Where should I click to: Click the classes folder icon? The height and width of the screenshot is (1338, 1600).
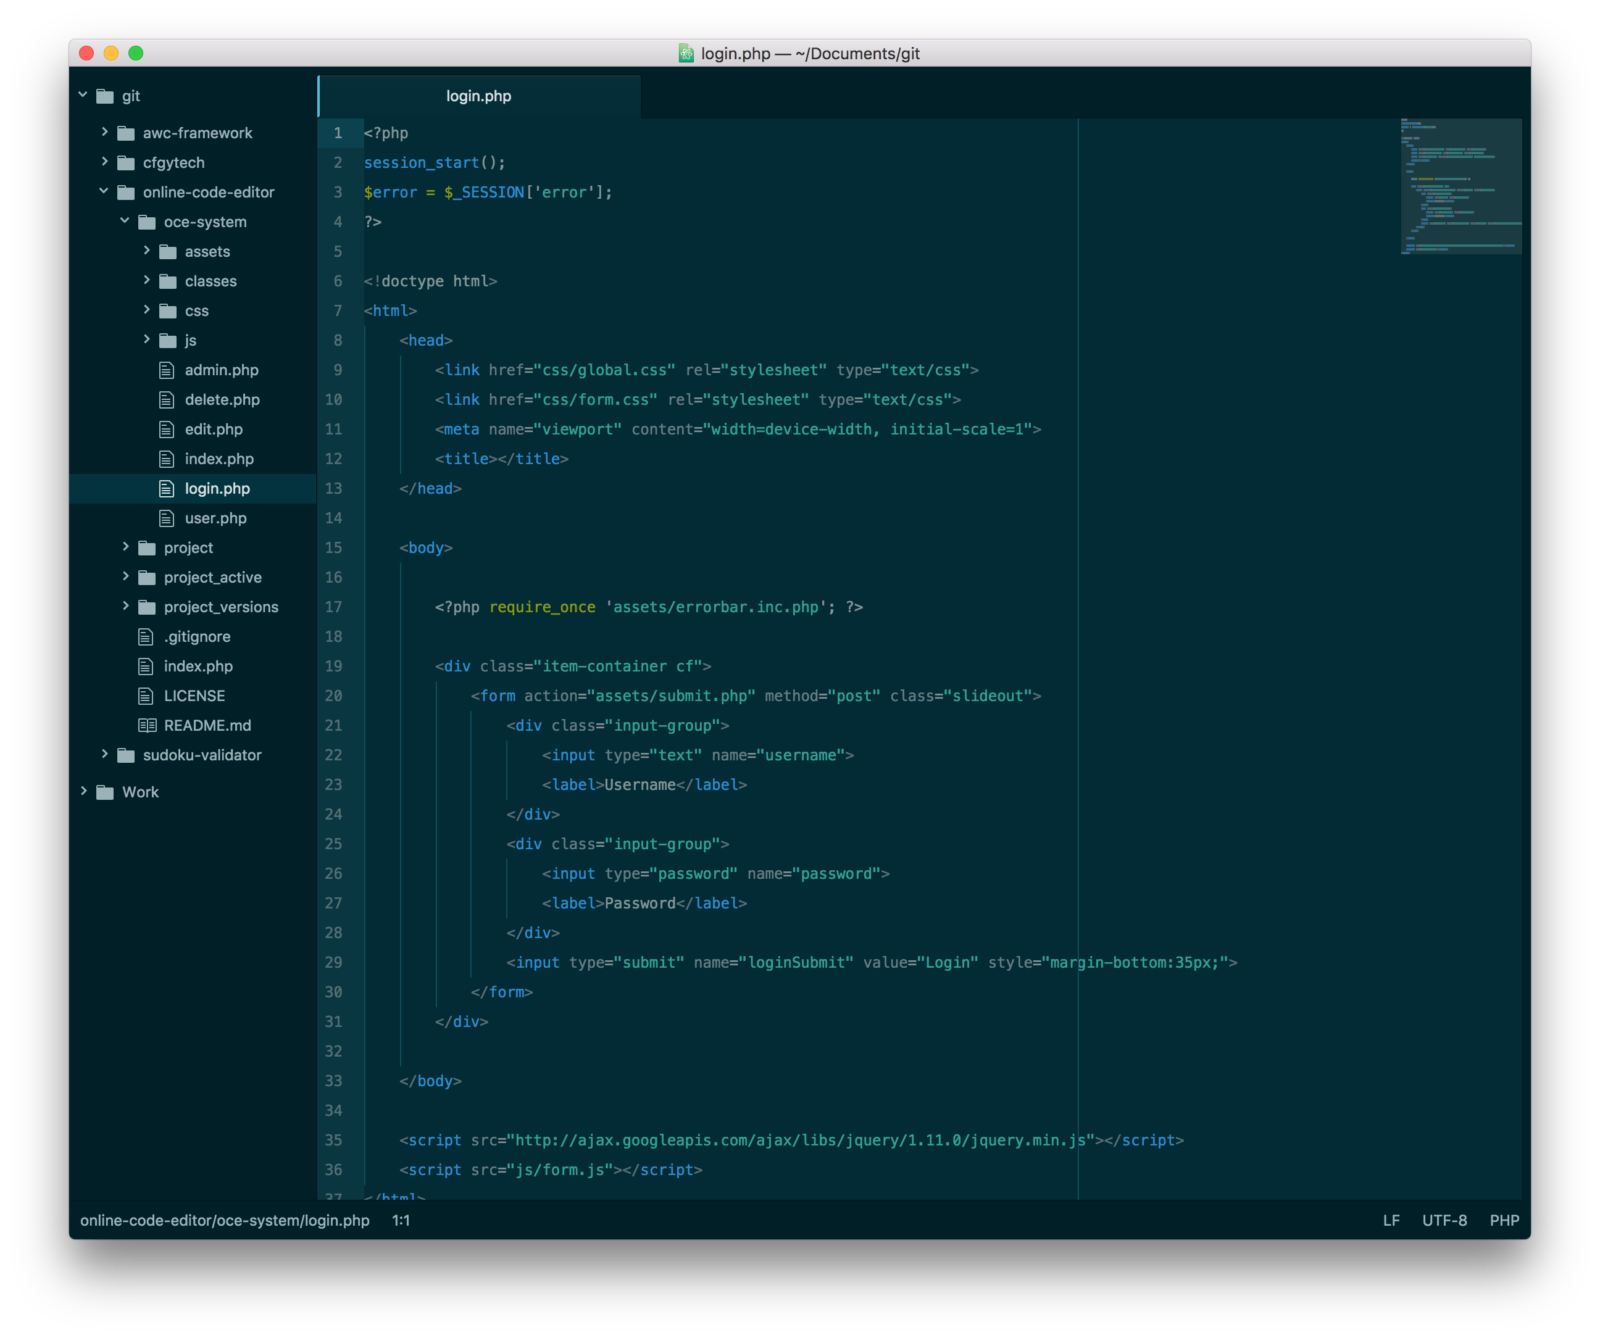(x=168, y=281)
